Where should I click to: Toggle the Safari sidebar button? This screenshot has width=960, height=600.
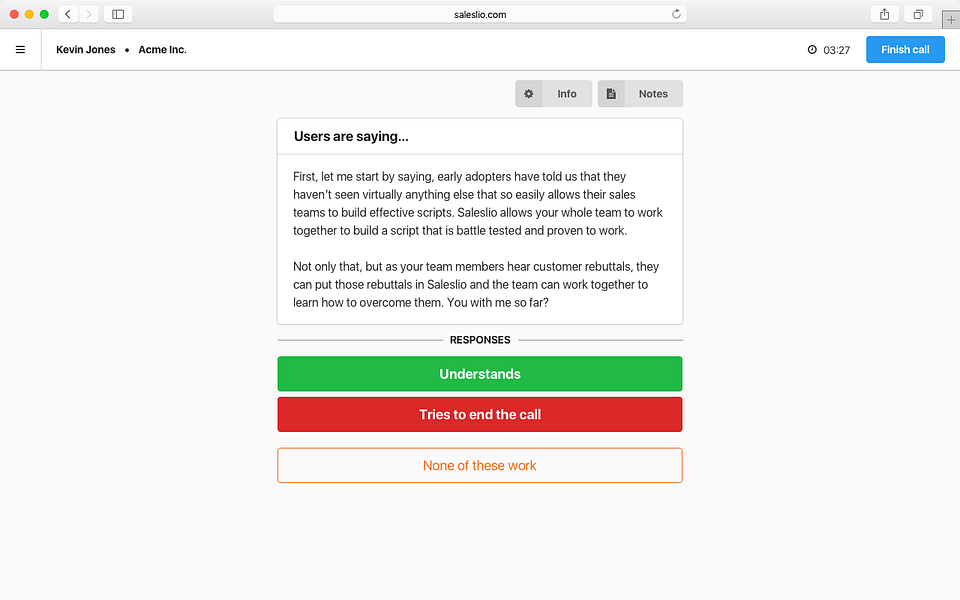(118, 14)
